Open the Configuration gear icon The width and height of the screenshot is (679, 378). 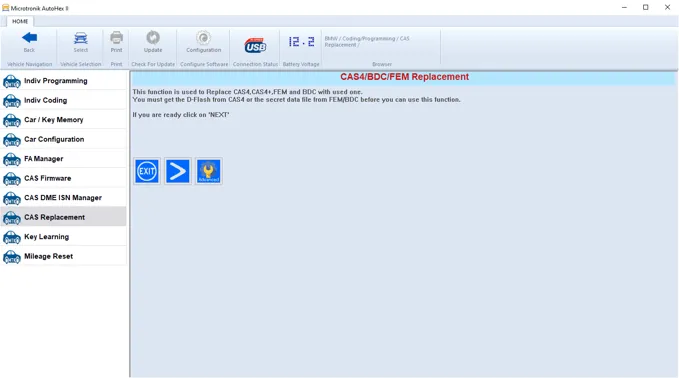[204, 38]
